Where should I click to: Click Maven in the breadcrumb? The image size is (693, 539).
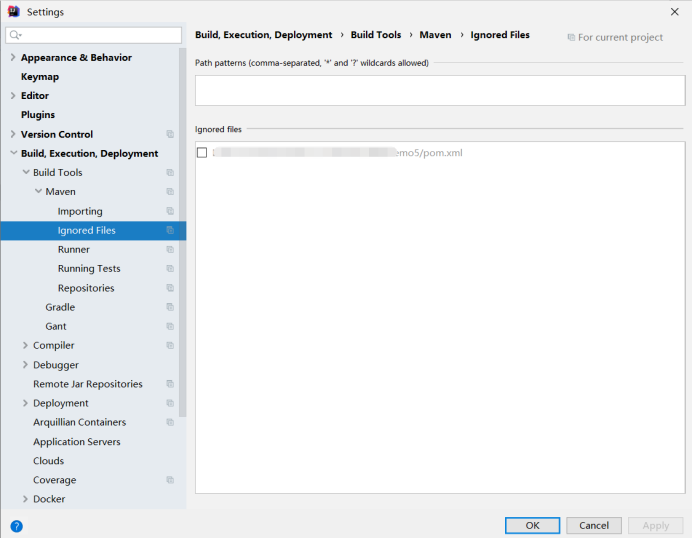[436, 35]
